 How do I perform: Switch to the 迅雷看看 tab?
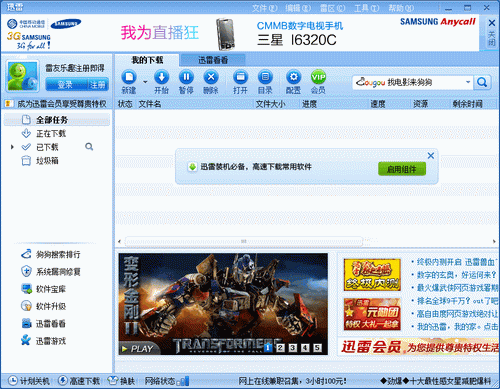(213, 60)
